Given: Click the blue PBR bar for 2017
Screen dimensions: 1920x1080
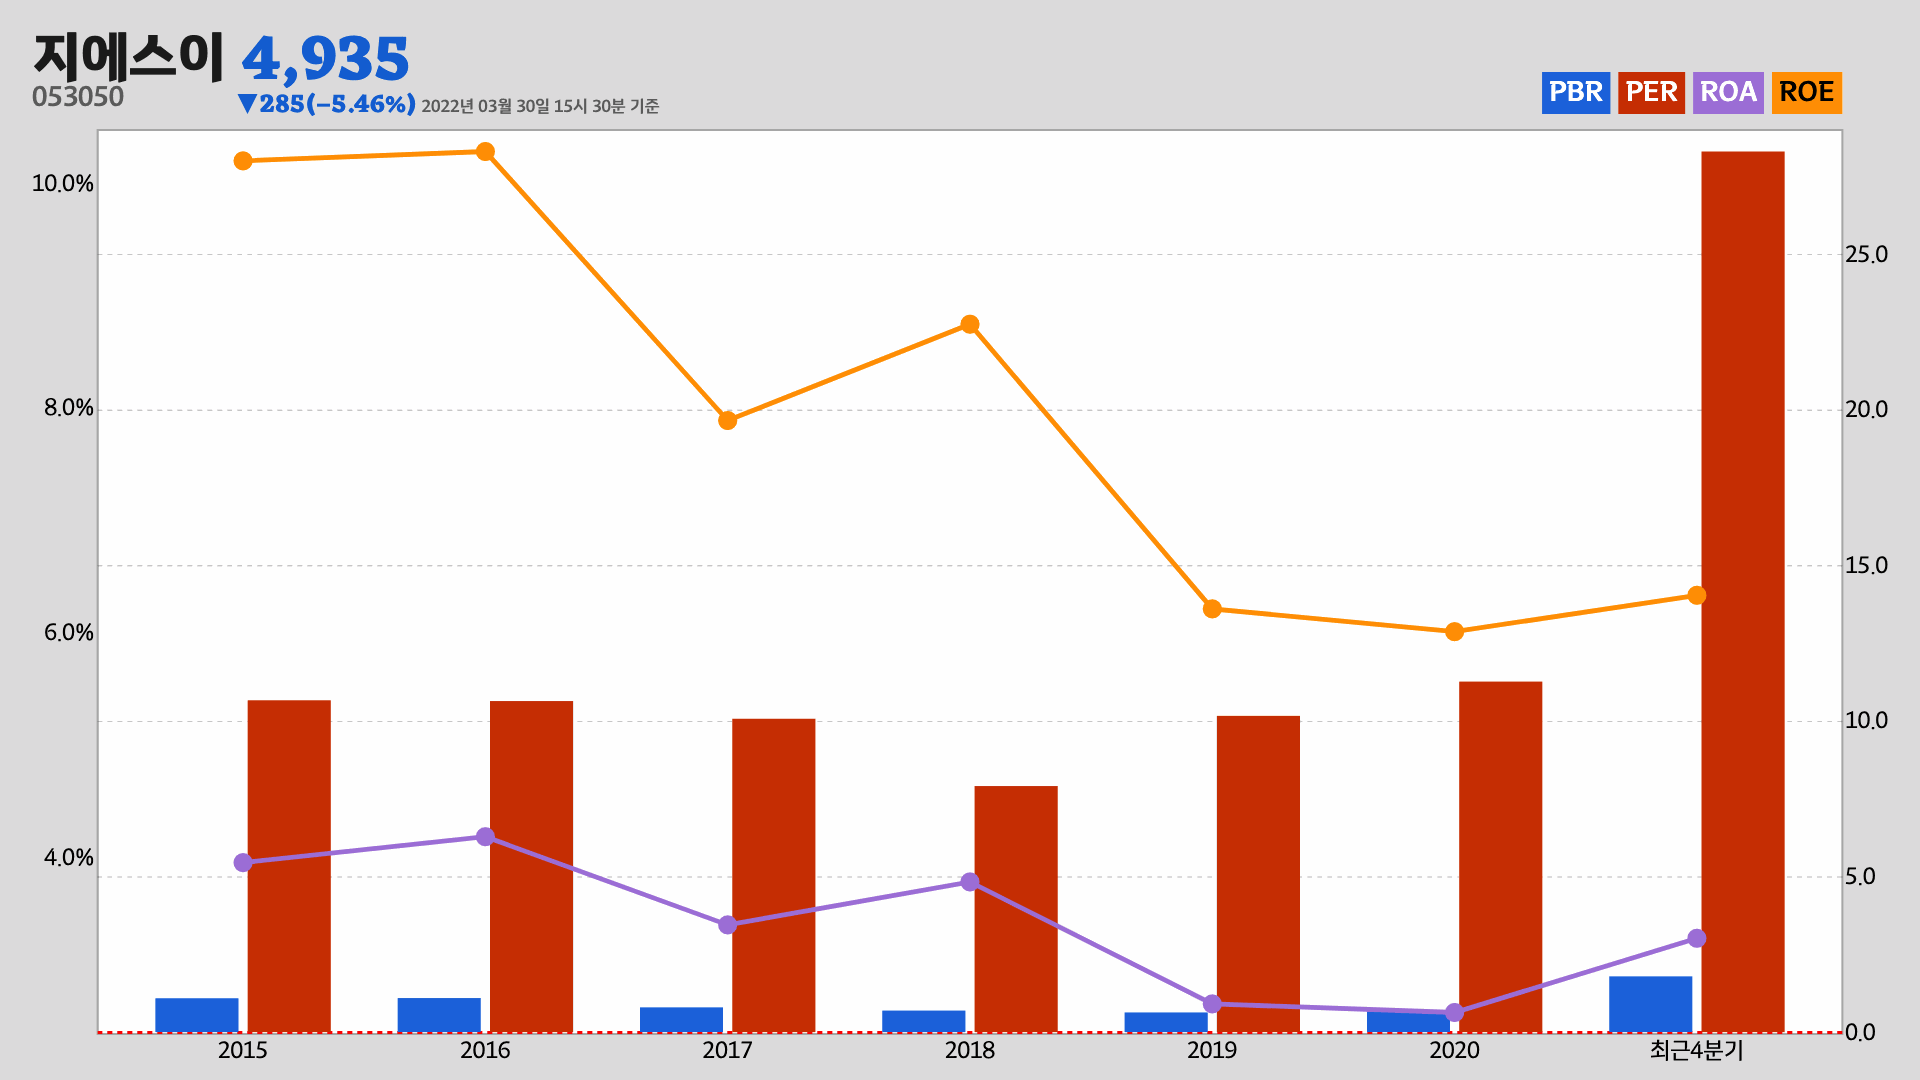Looking at the screenshot, I should point(681,1019).
